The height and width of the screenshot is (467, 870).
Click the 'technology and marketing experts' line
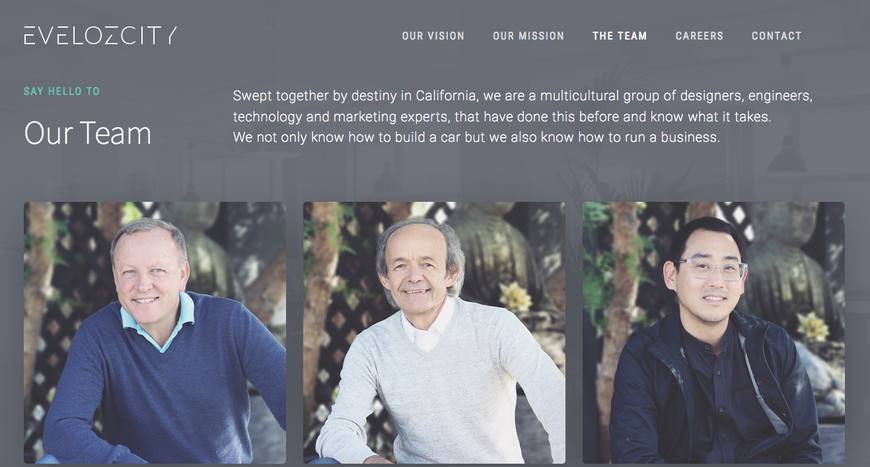pyautogui.click(x=502, y=117)
